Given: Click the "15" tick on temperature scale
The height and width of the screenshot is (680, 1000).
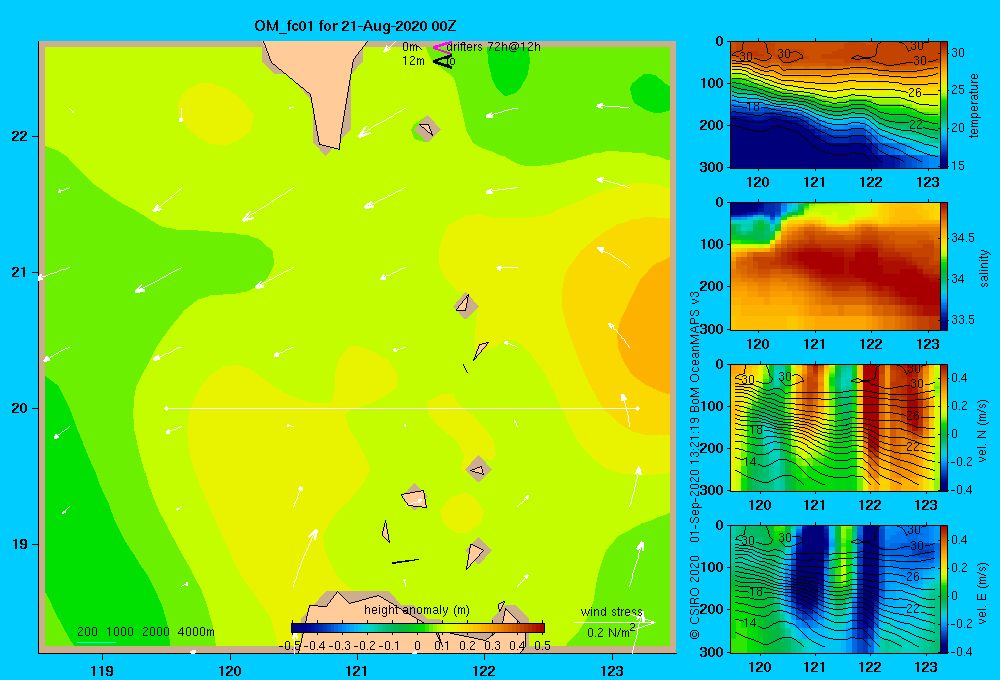Looking at the screenshot, I should coord(958,165).
